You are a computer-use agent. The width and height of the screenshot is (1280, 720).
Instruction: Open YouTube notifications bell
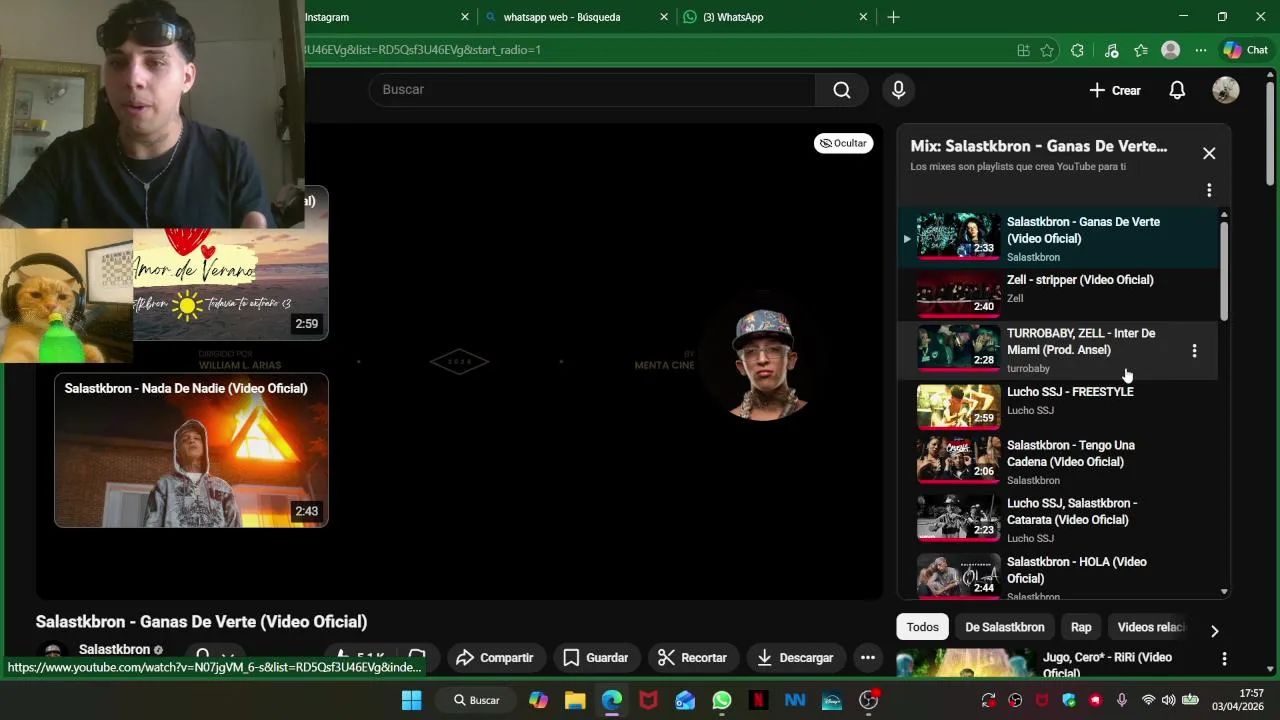(x=1177, y=90)
